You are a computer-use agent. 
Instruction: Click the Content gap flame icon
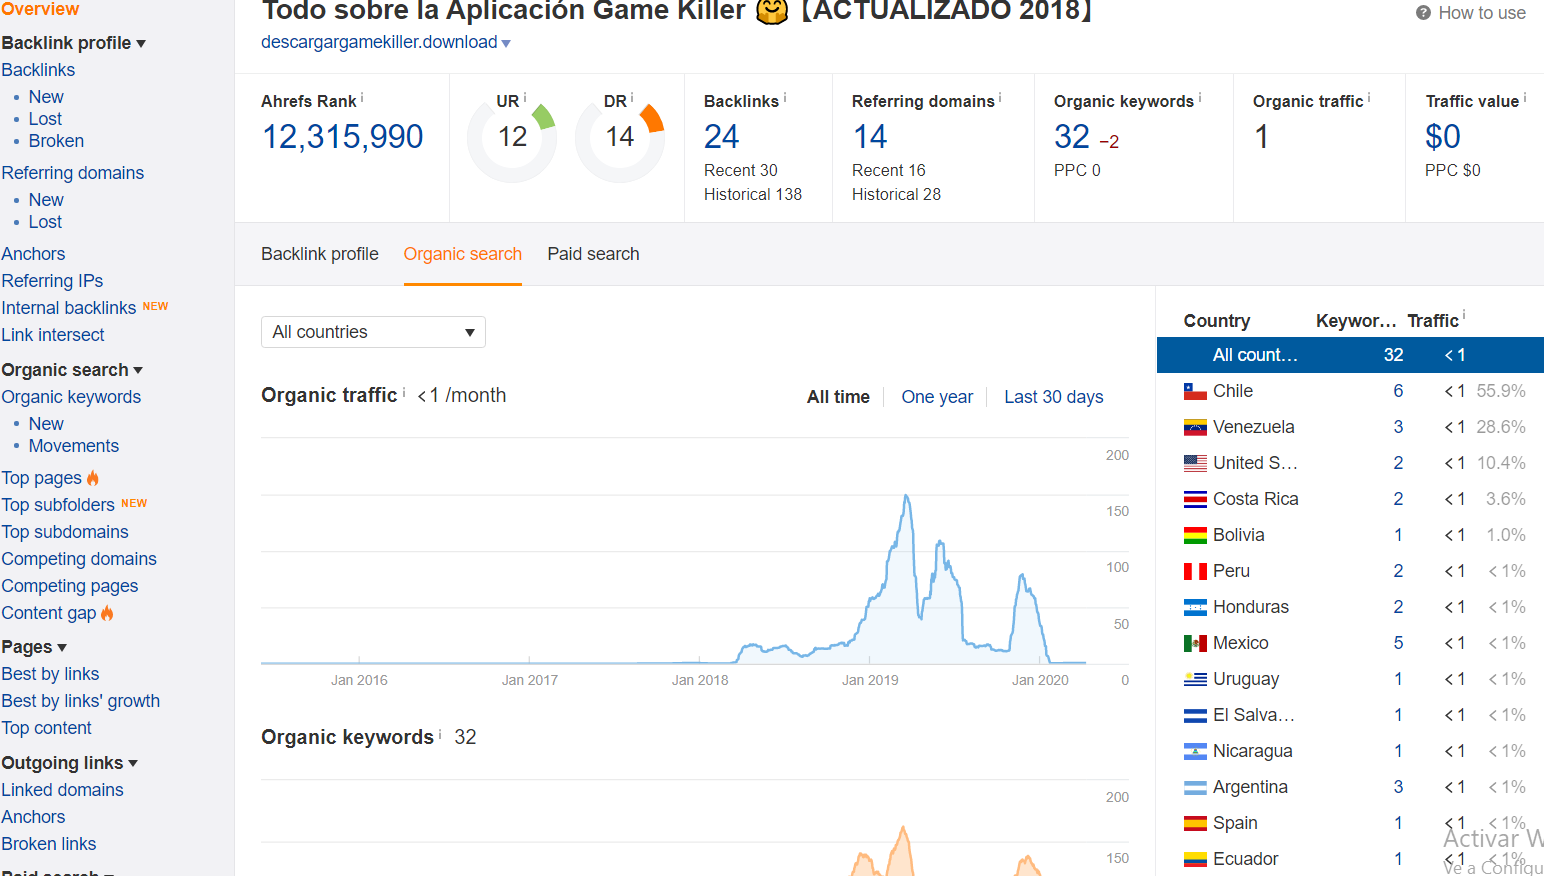click(107, 613)
